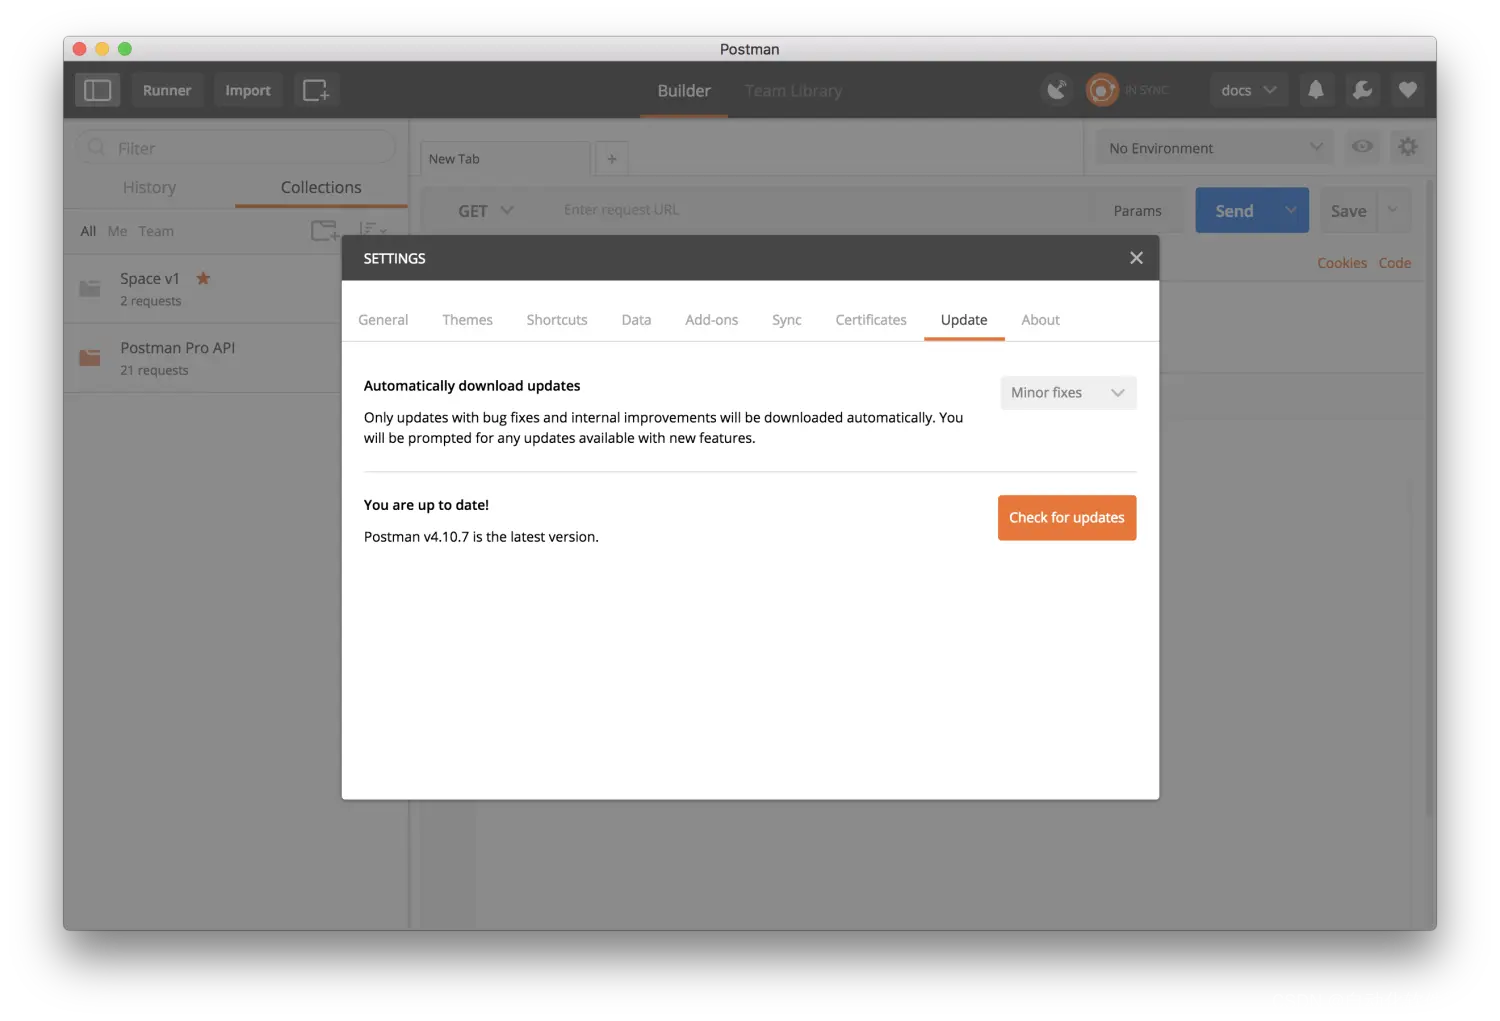Screen dimensions: 1500x1021
Task: Open new window icon in toolbar
Action: pyautogui.click(x=316, y=90)
